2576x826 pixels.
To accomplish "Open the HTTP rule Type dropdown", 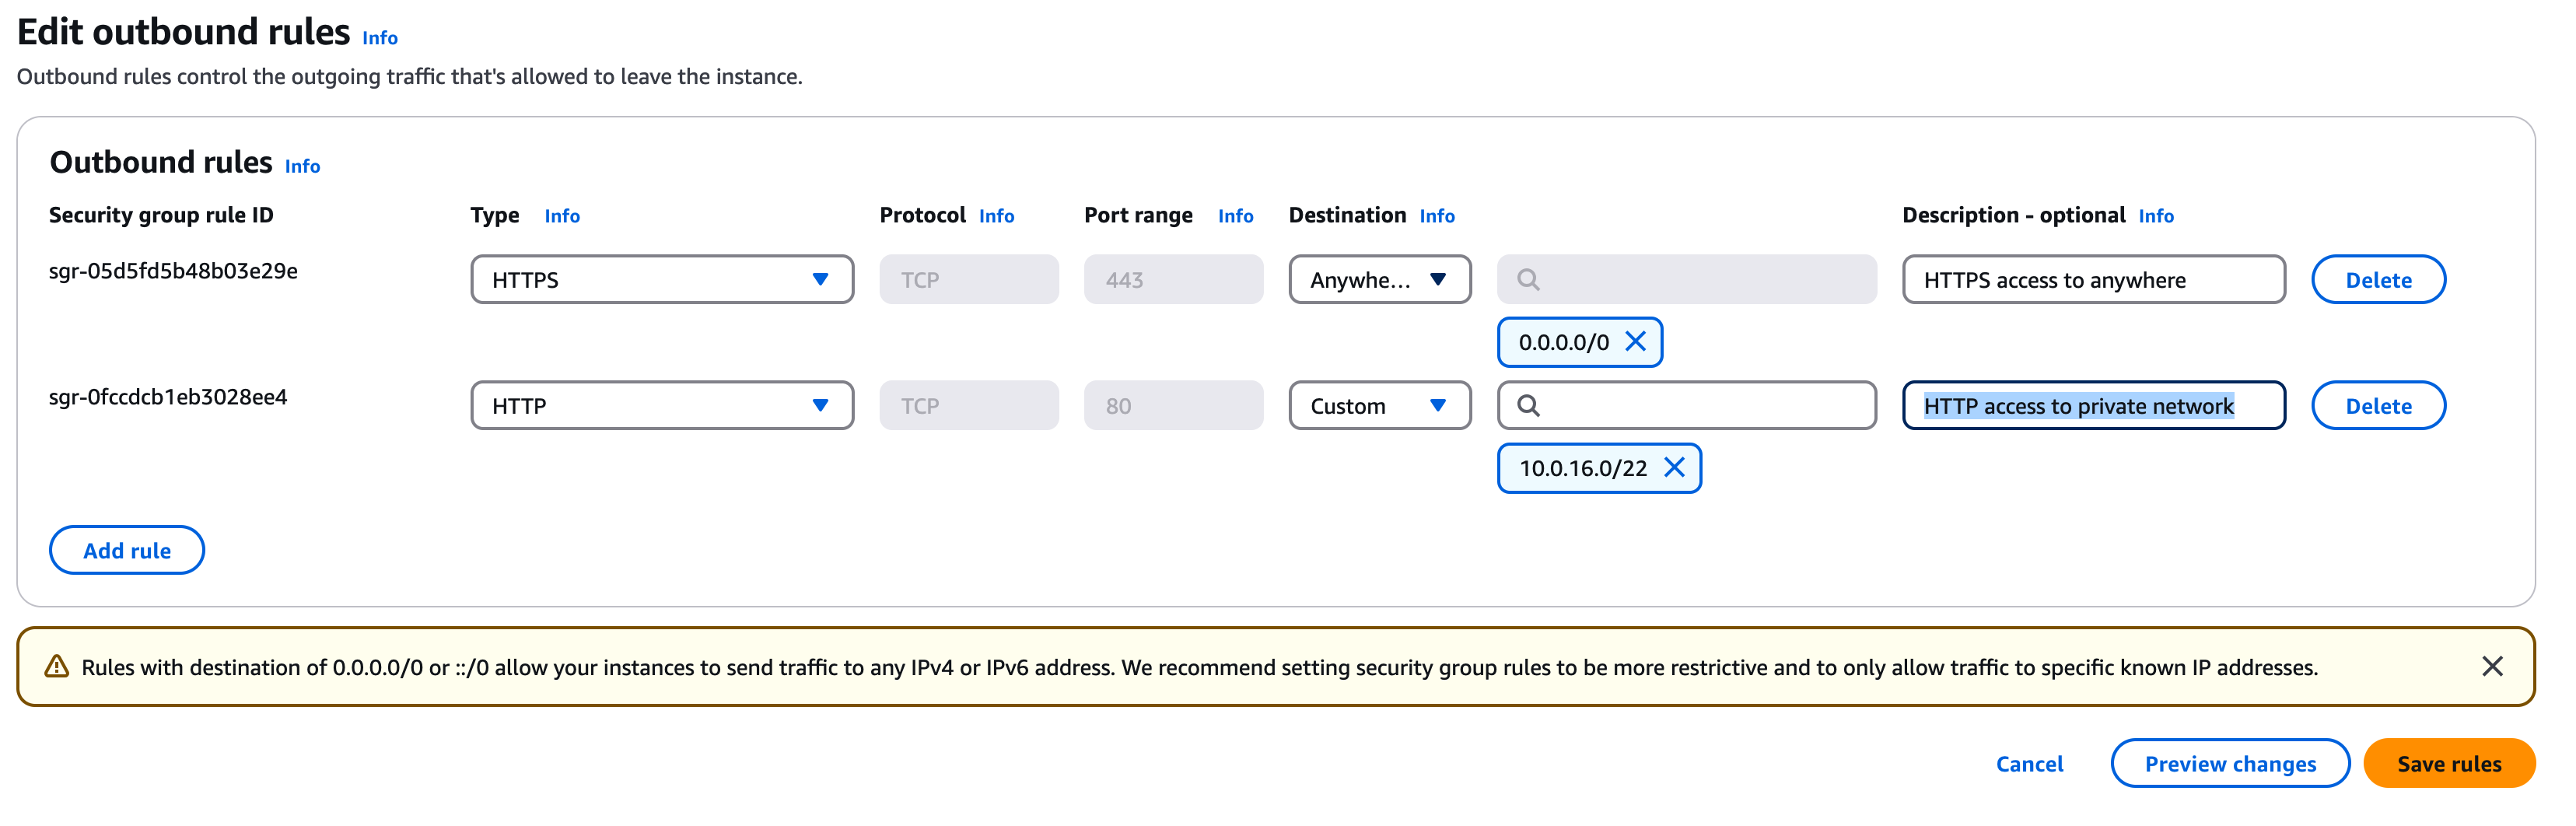I will click(661, 406).
